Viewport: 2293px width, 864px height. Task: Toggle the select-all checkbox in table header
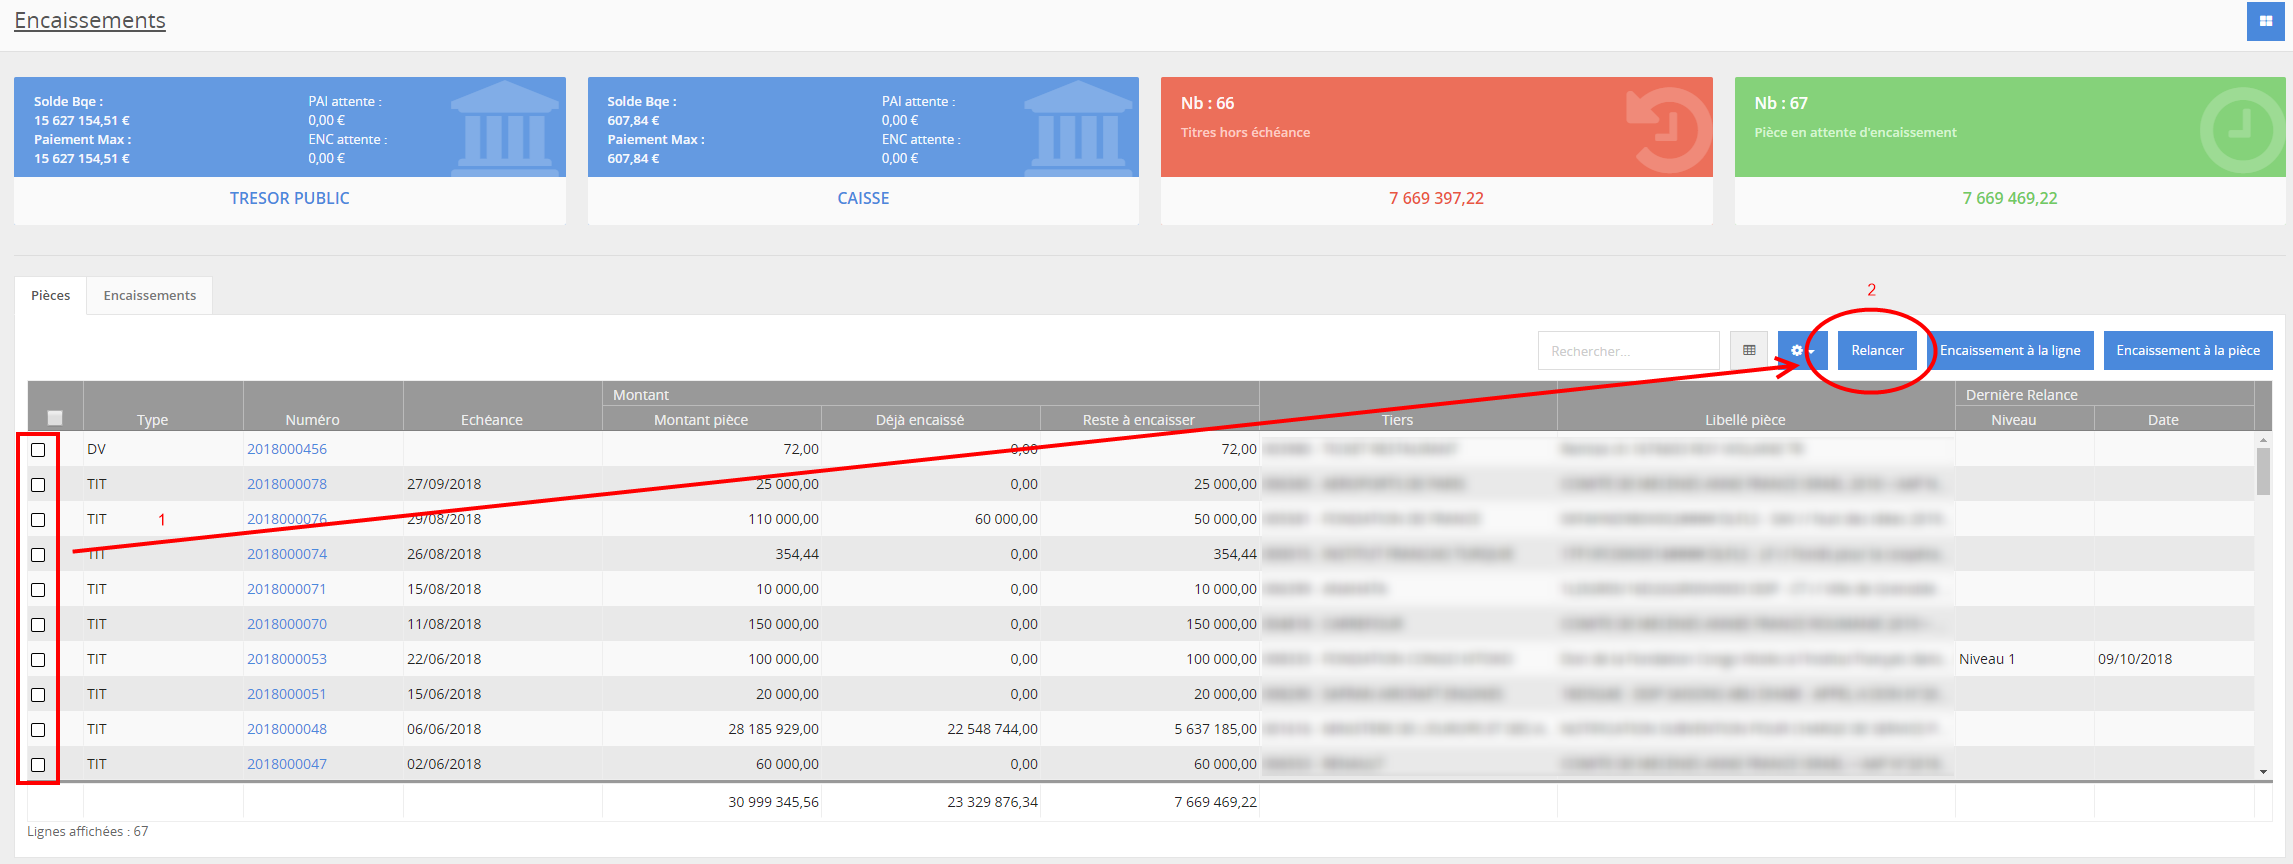(x=55, y=418)
